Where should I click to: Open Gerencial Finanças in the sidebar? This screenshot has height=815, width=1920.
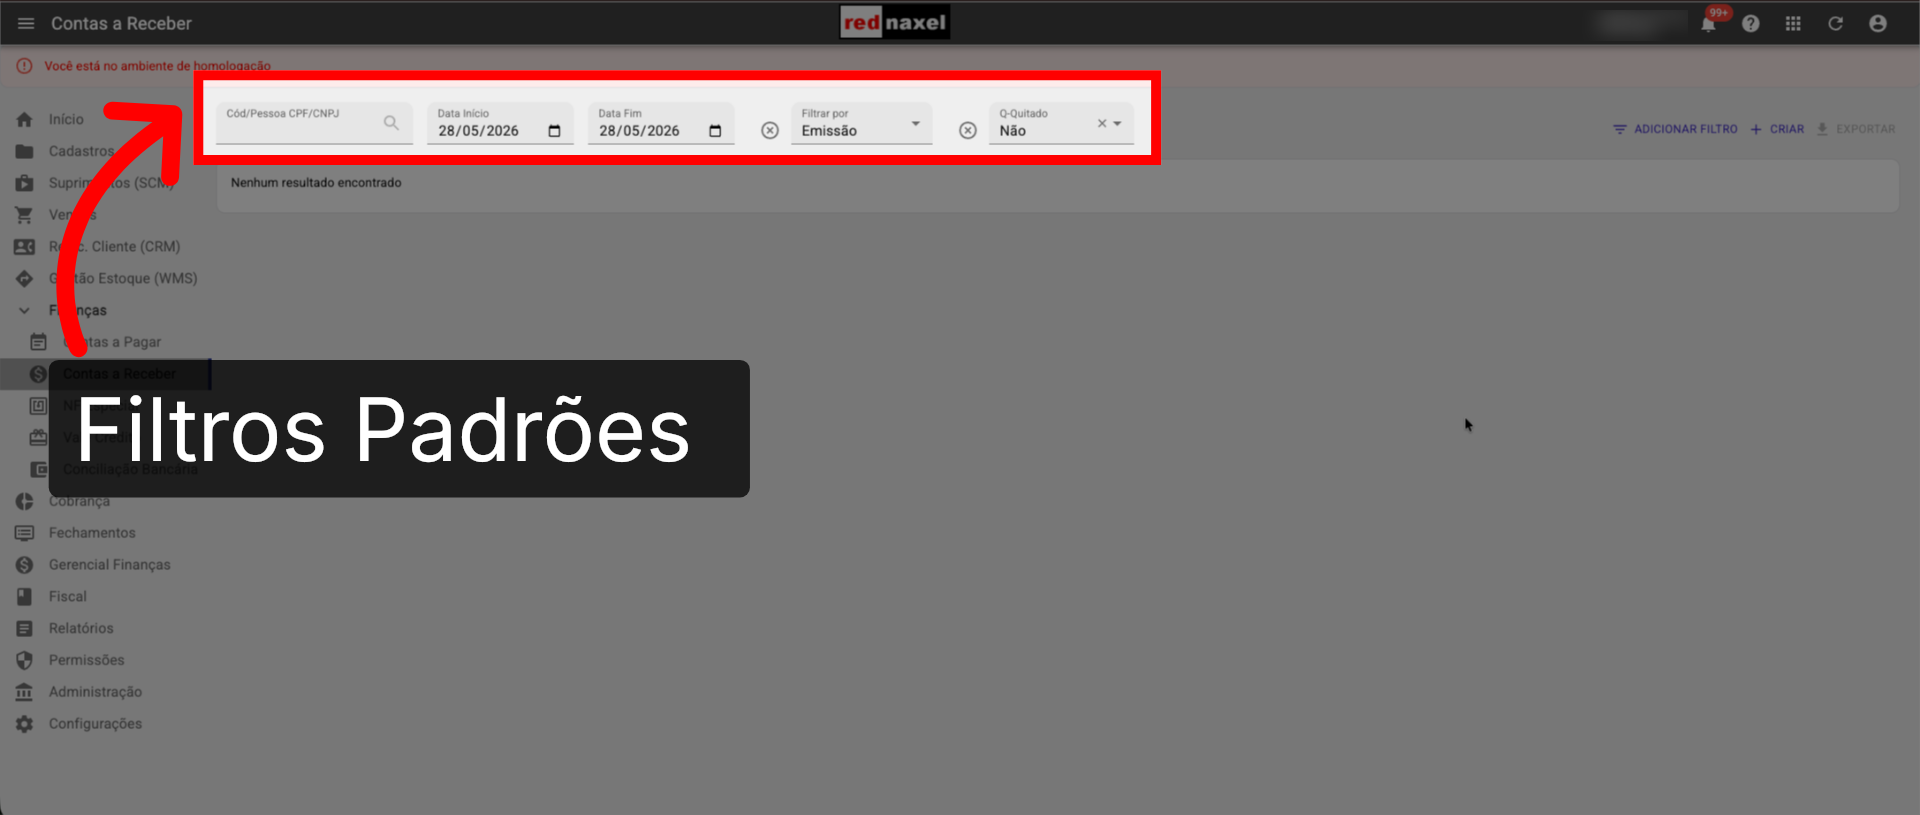[x=110, y=565]
